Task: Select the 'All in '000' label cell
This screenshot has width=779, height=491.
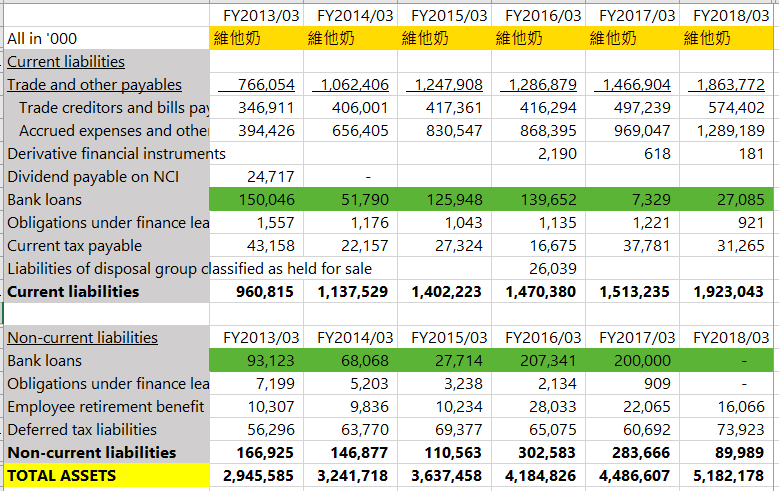Action: 107,38
